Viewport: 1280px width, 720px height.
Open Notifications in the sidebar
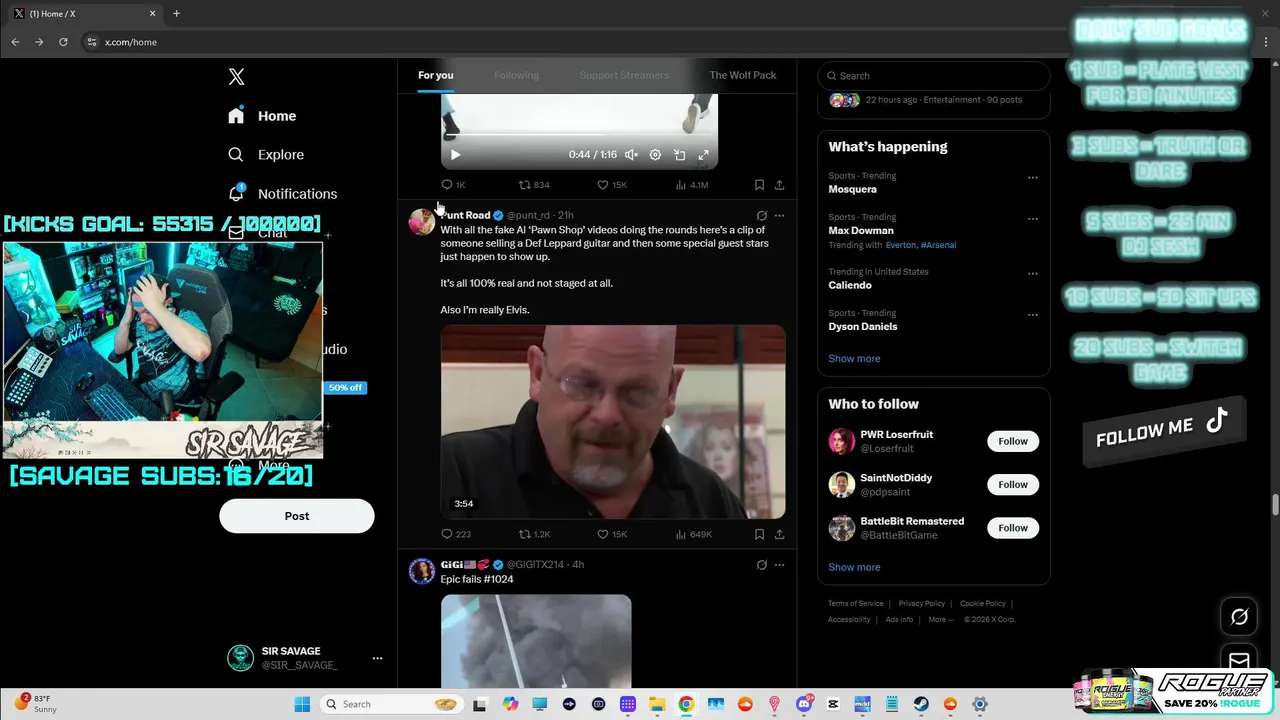(x=282, y=194)
